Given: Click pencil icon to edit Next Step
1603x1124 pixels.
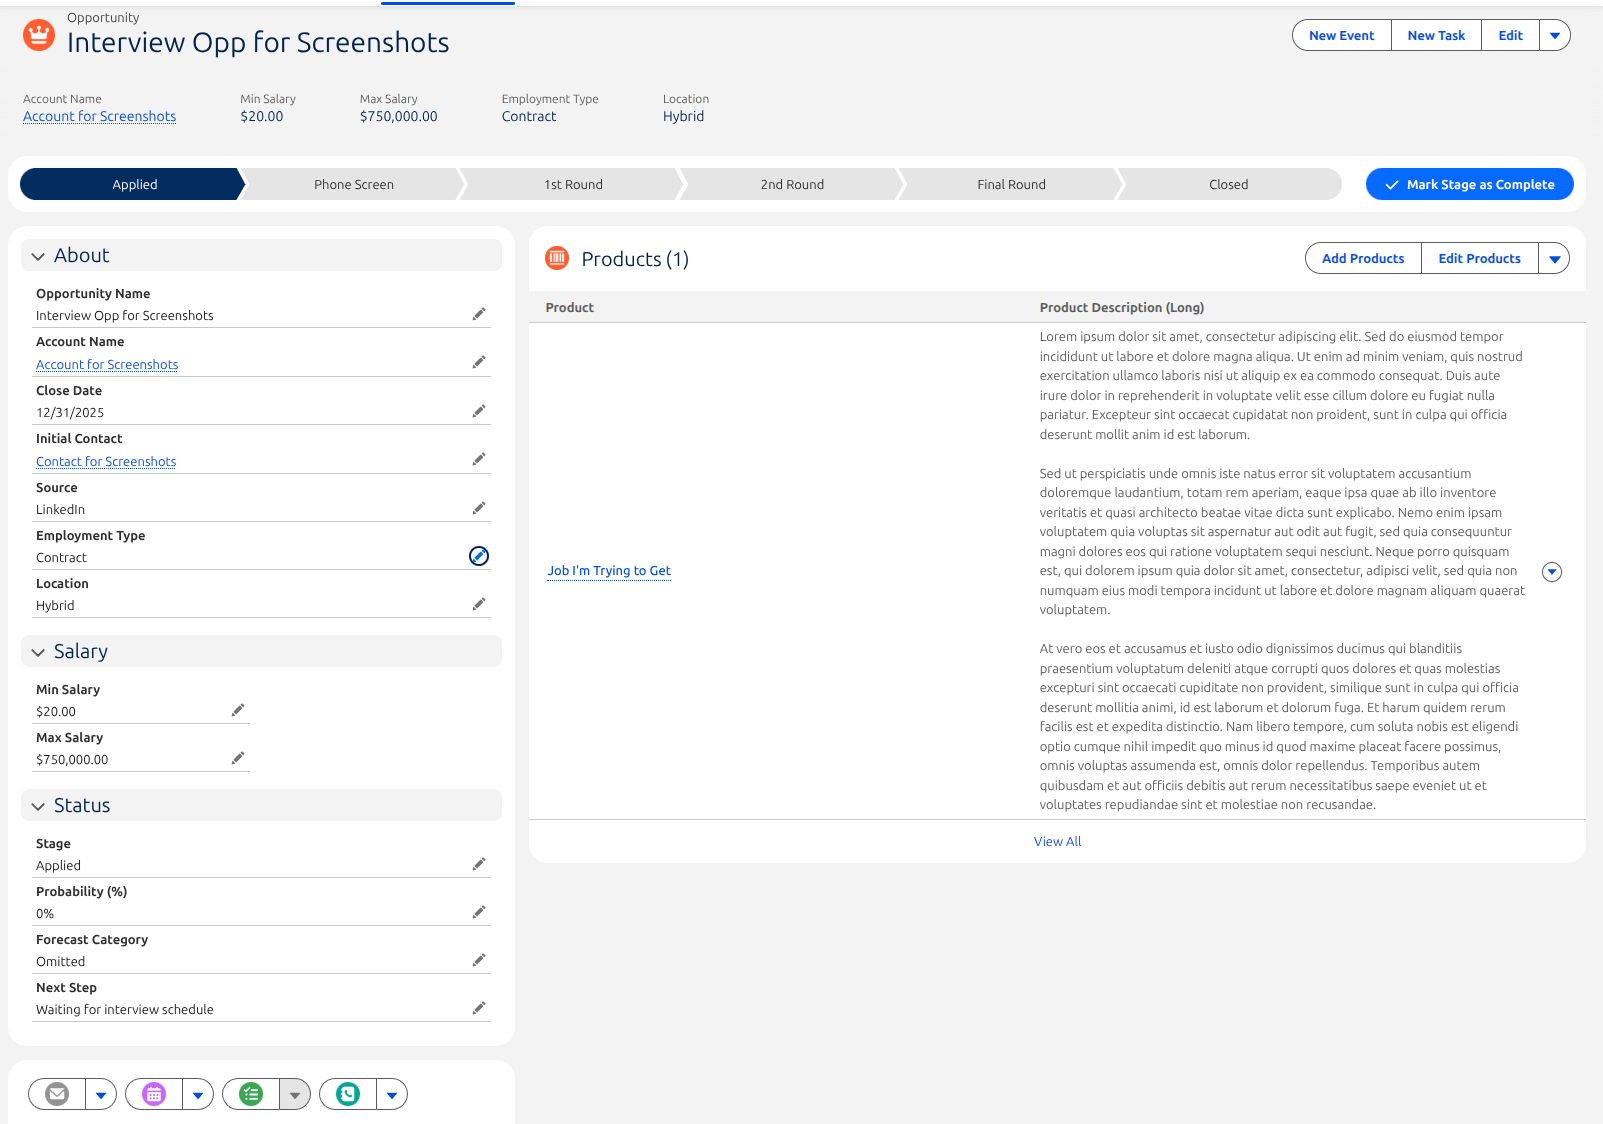Looking at the screenshot, I should [479, 1008].
